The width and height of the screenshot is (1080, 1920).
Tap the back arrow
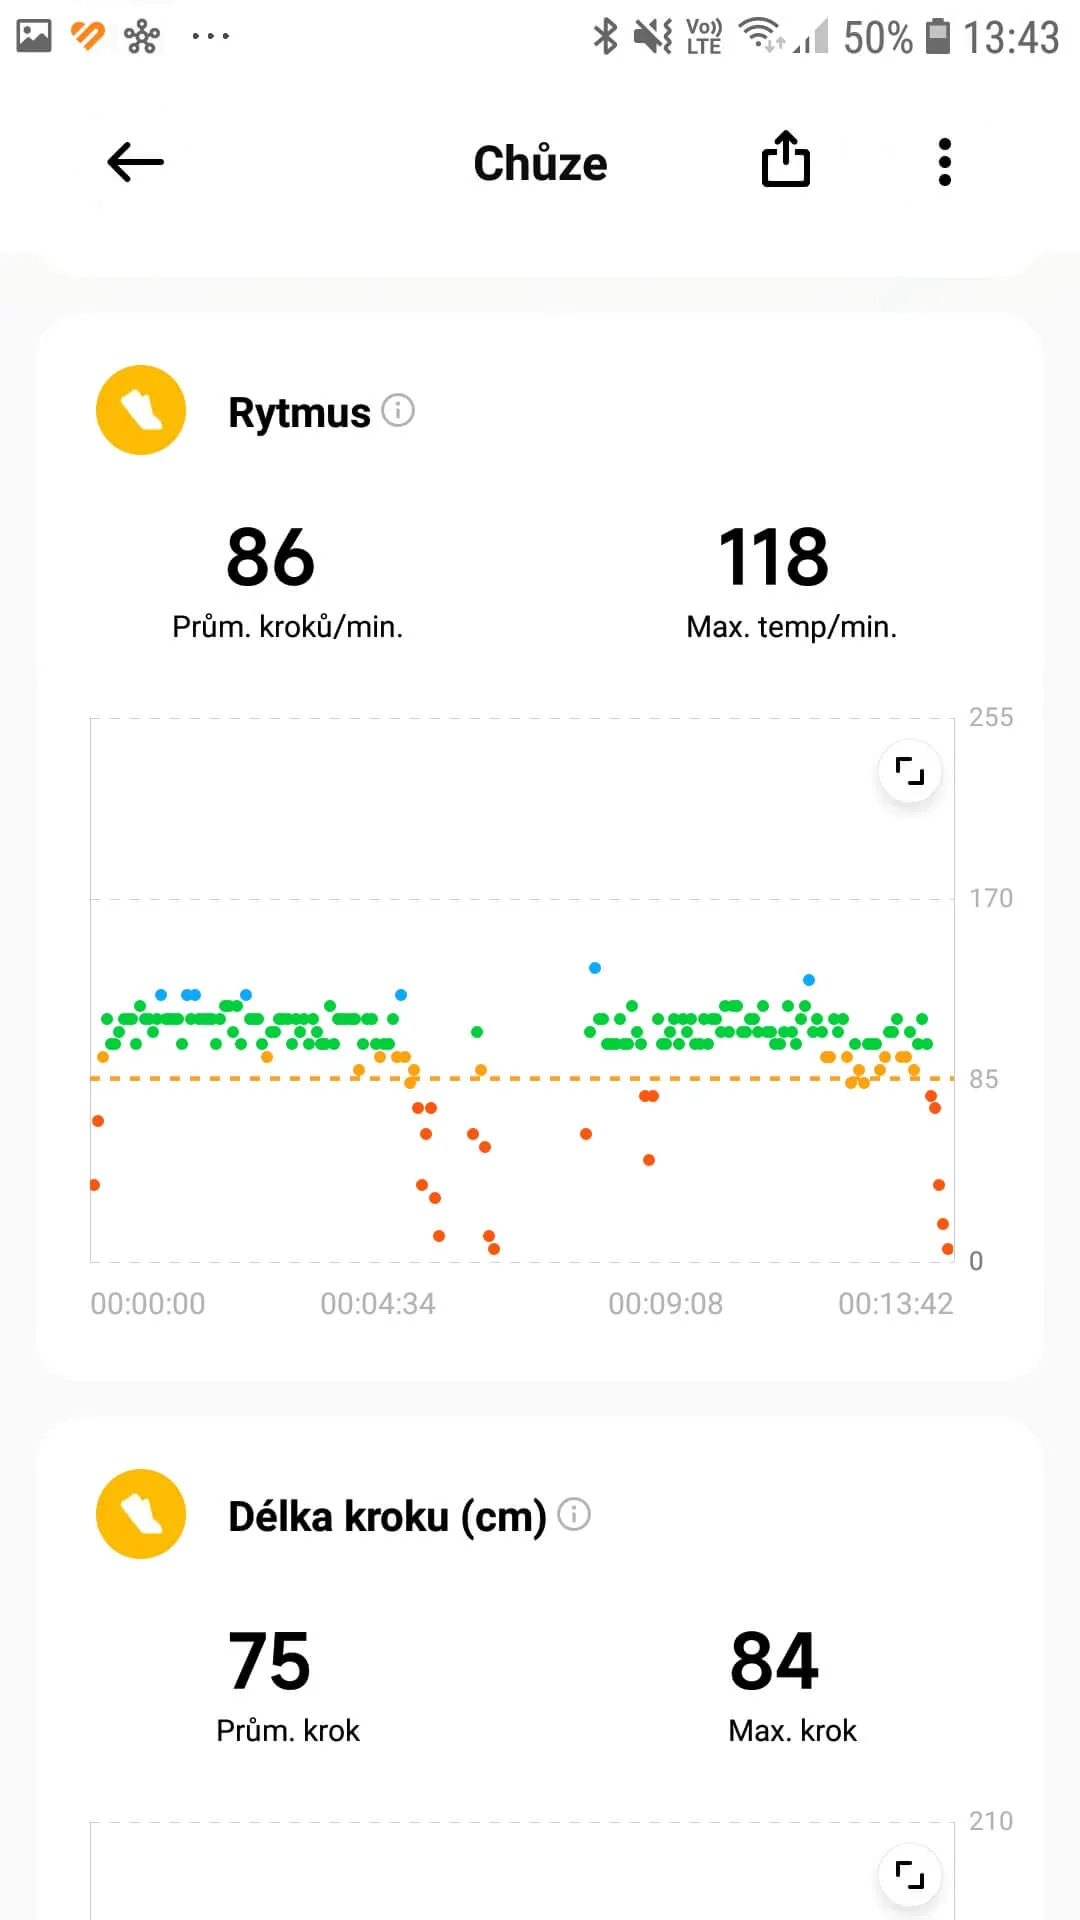(135, 162)
